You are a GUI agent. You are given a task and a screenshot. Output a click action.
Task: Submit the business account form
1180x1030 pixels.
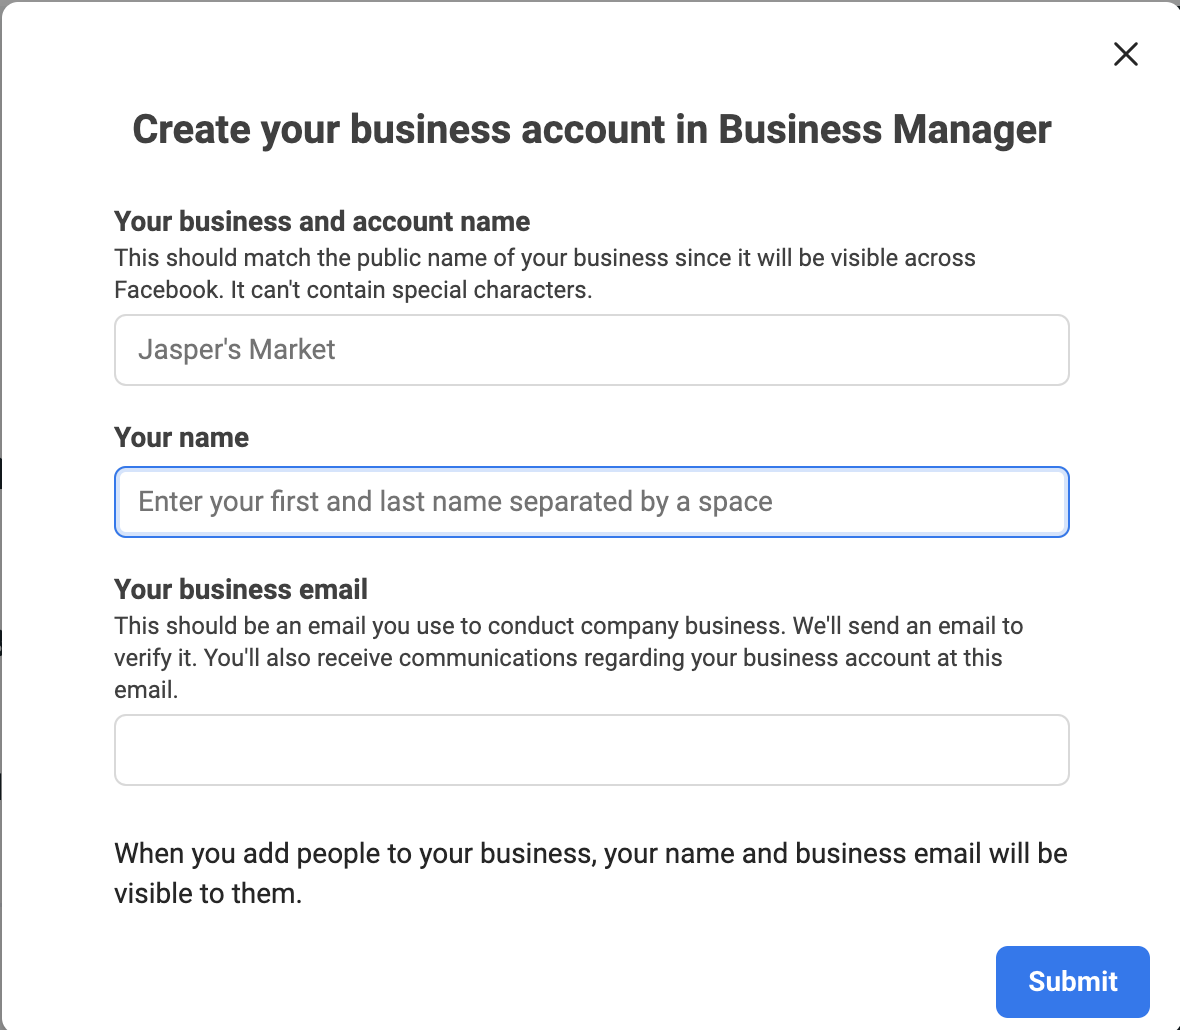pos(1072,981)
